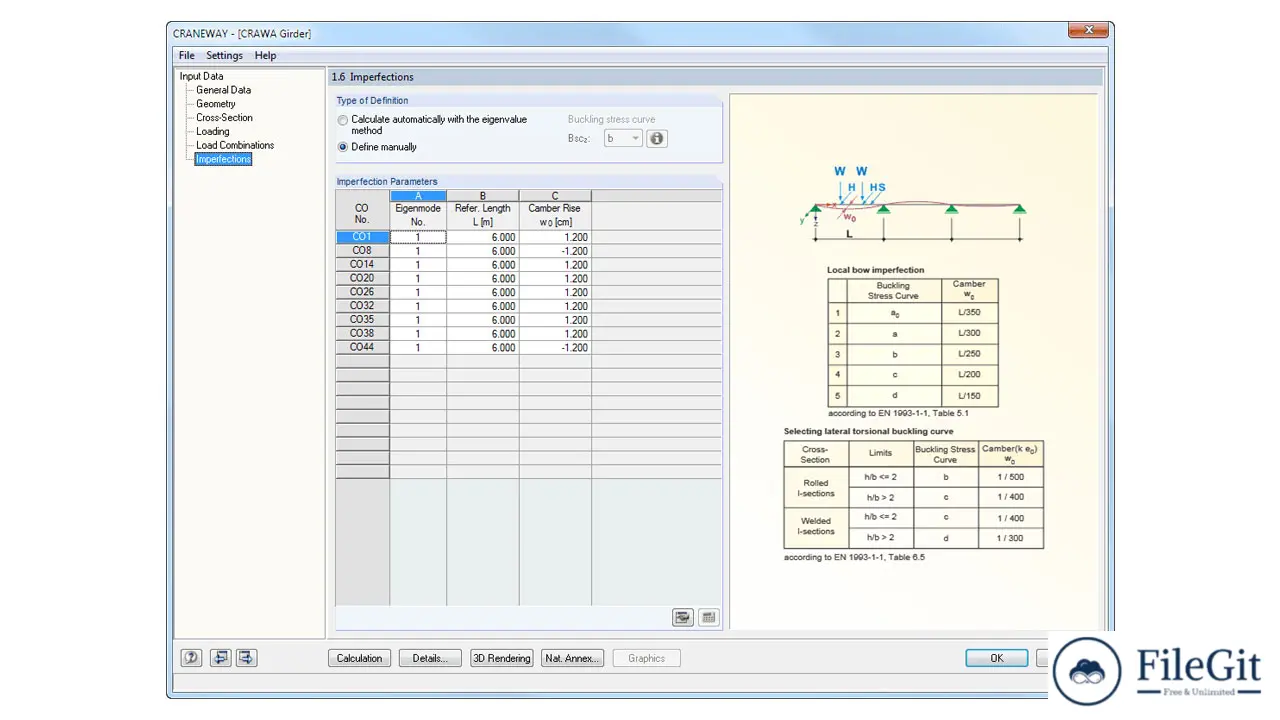Click the table settings icon beside export
This screenshot has height=720, width=1280.
[x=709, y=618]
